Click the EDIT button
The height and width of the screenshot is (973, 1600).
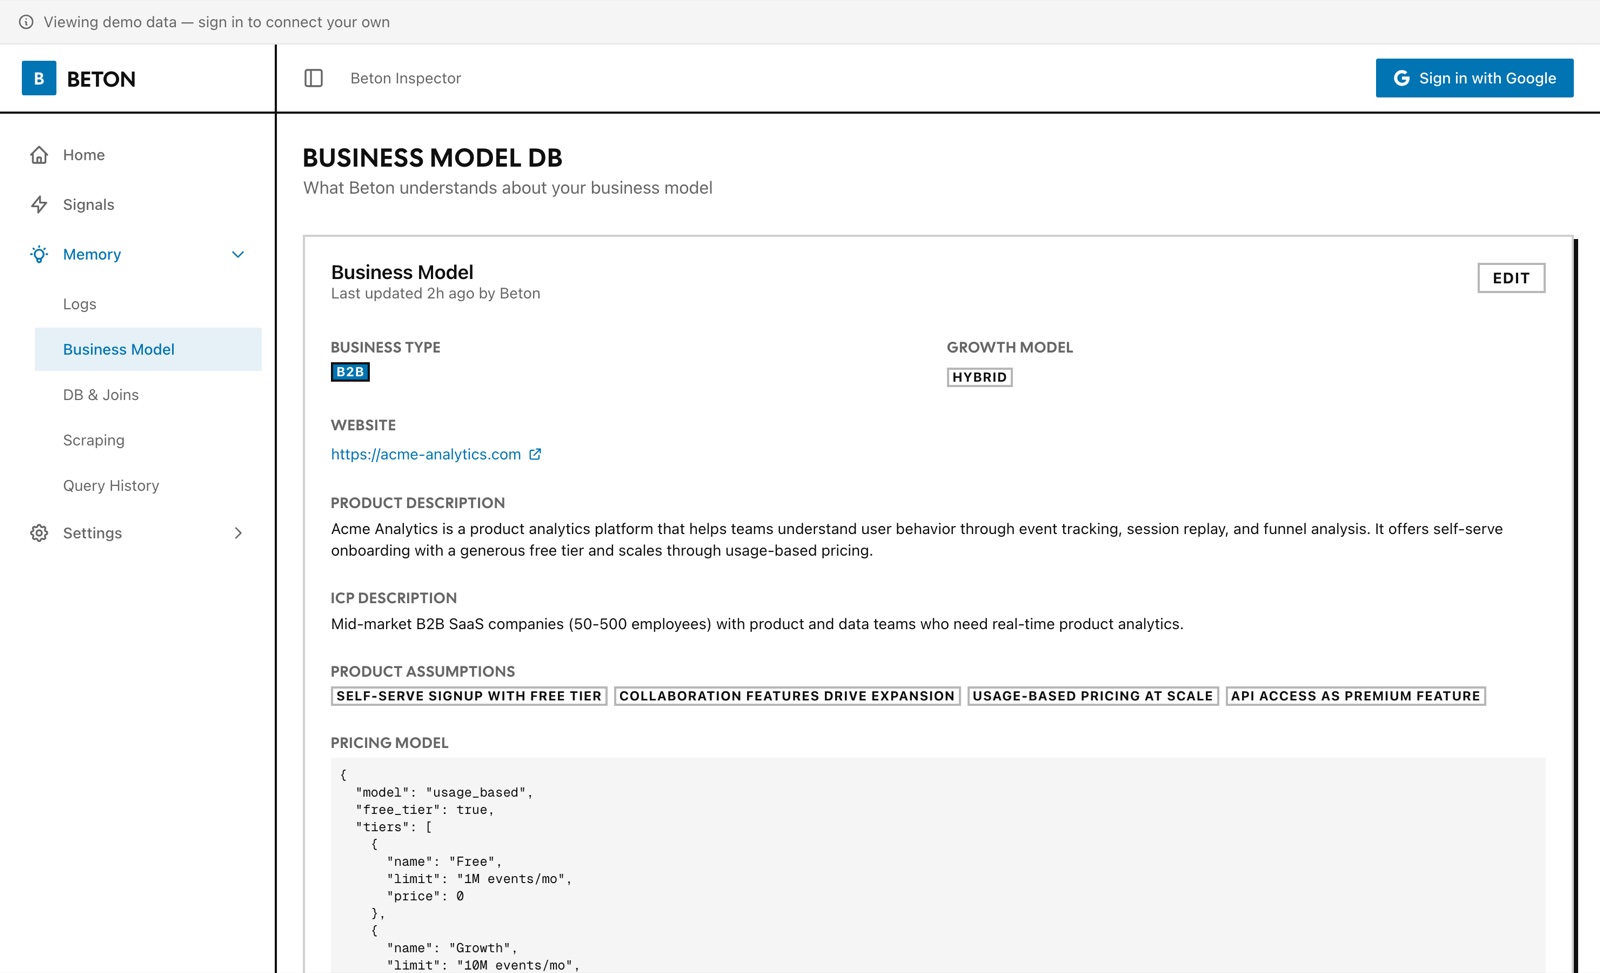1511,278
